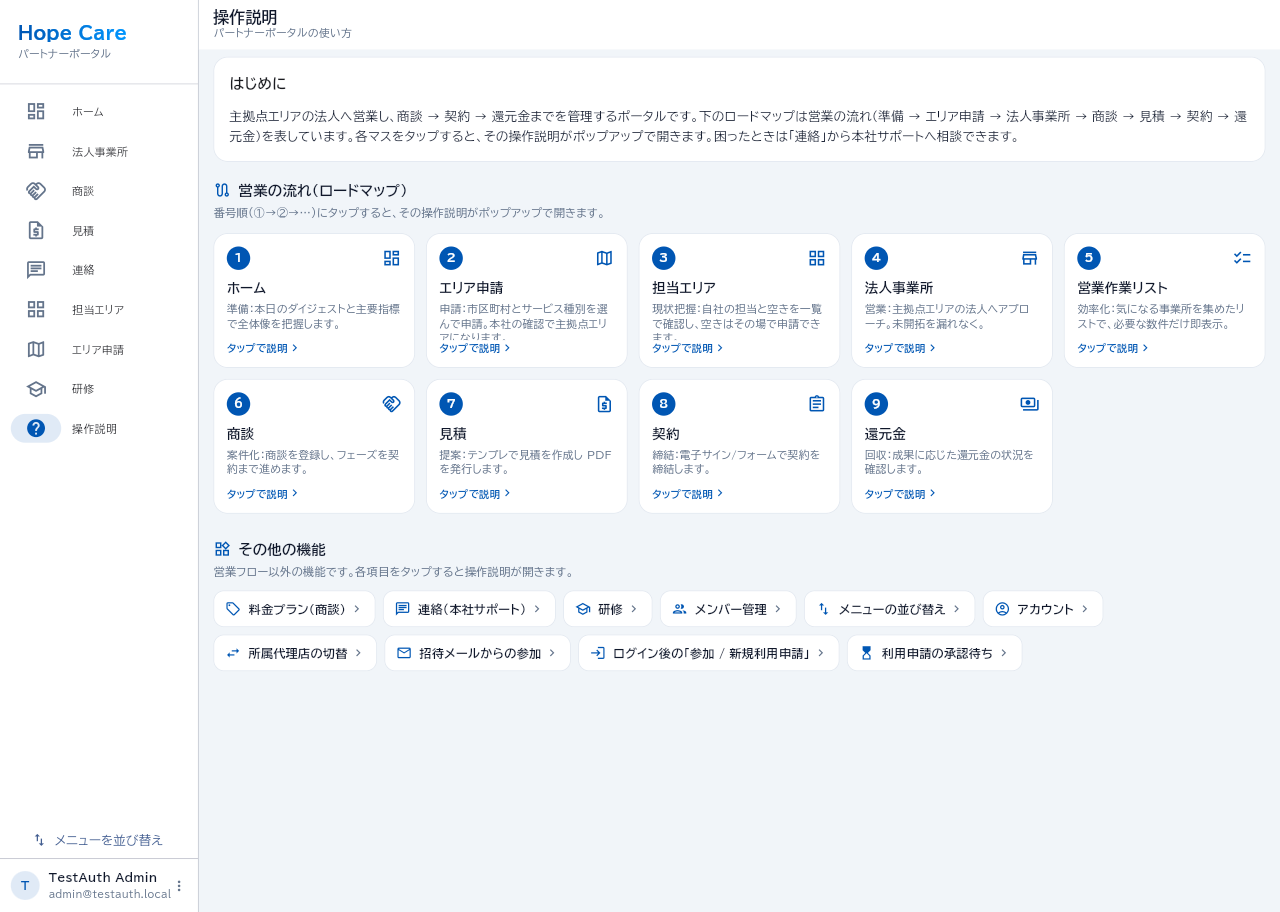Expand the 研修 explanation chip
The height and width of the screenshot is (912, 1280).
tap(608, 609)
